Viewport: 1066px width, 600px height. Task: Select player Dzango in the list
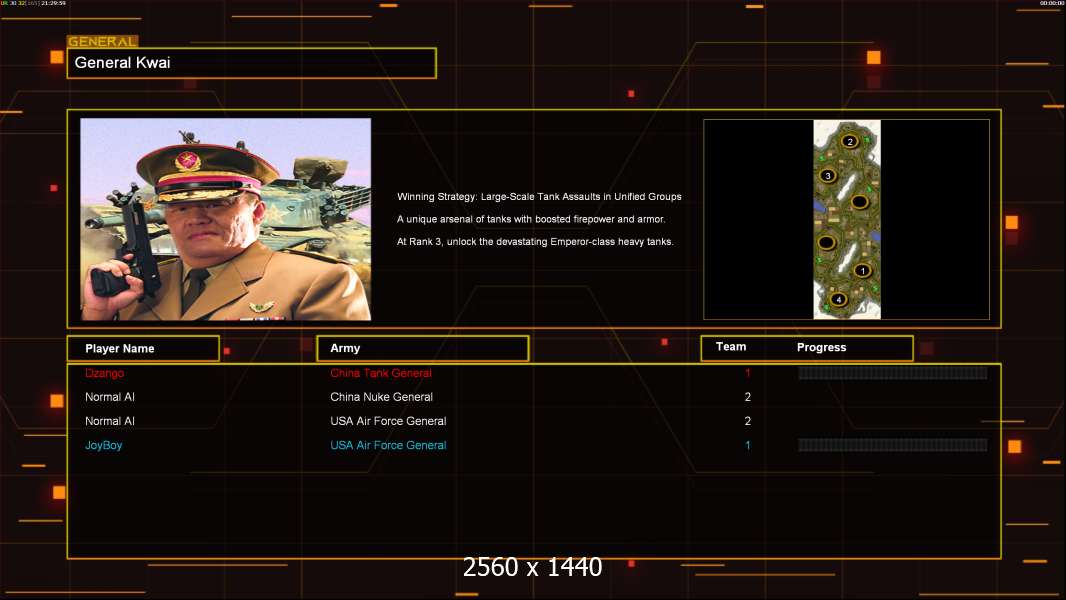[105, 373]
